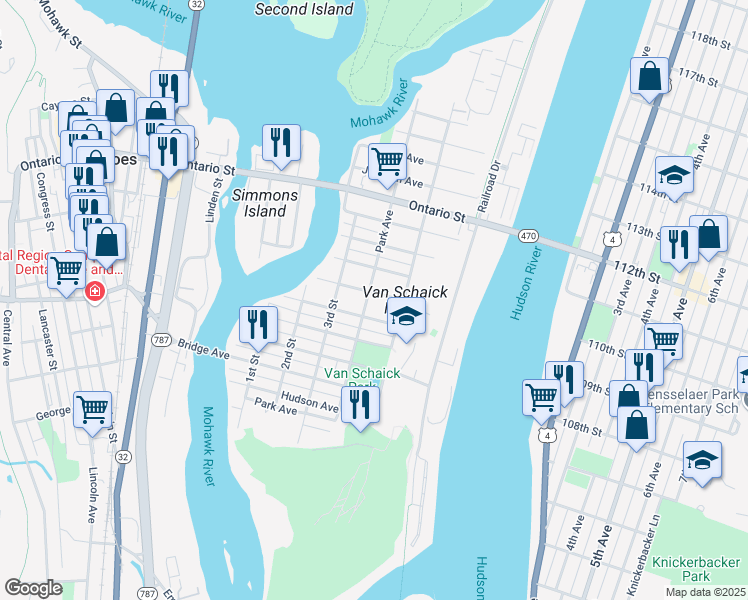Image resolution: width=748 pixels, height=600 pixels.
Task: Click the Google logo
Action: [x=33, y=589]
